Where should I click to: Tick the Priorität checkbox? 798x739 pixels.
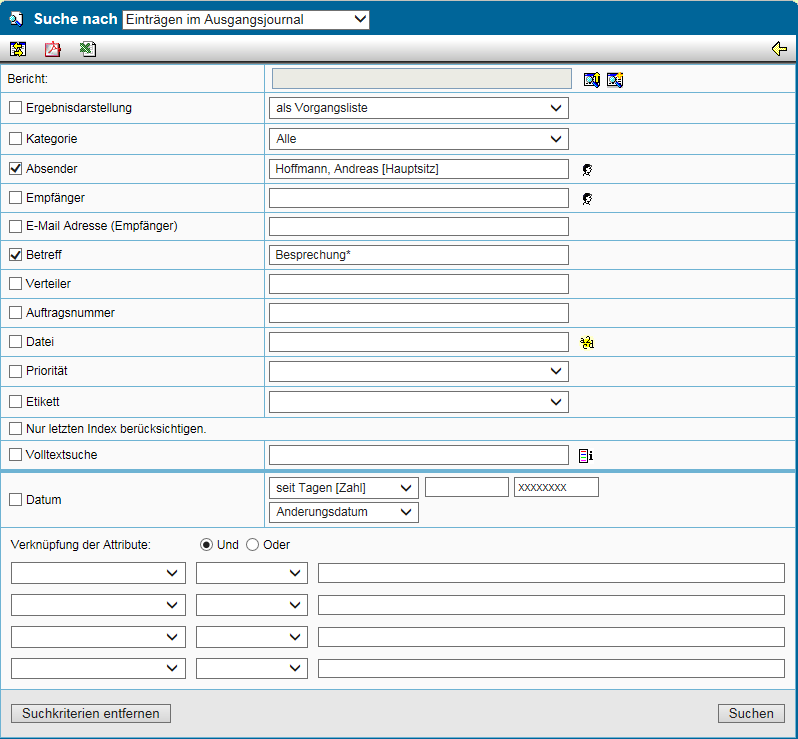16,371
